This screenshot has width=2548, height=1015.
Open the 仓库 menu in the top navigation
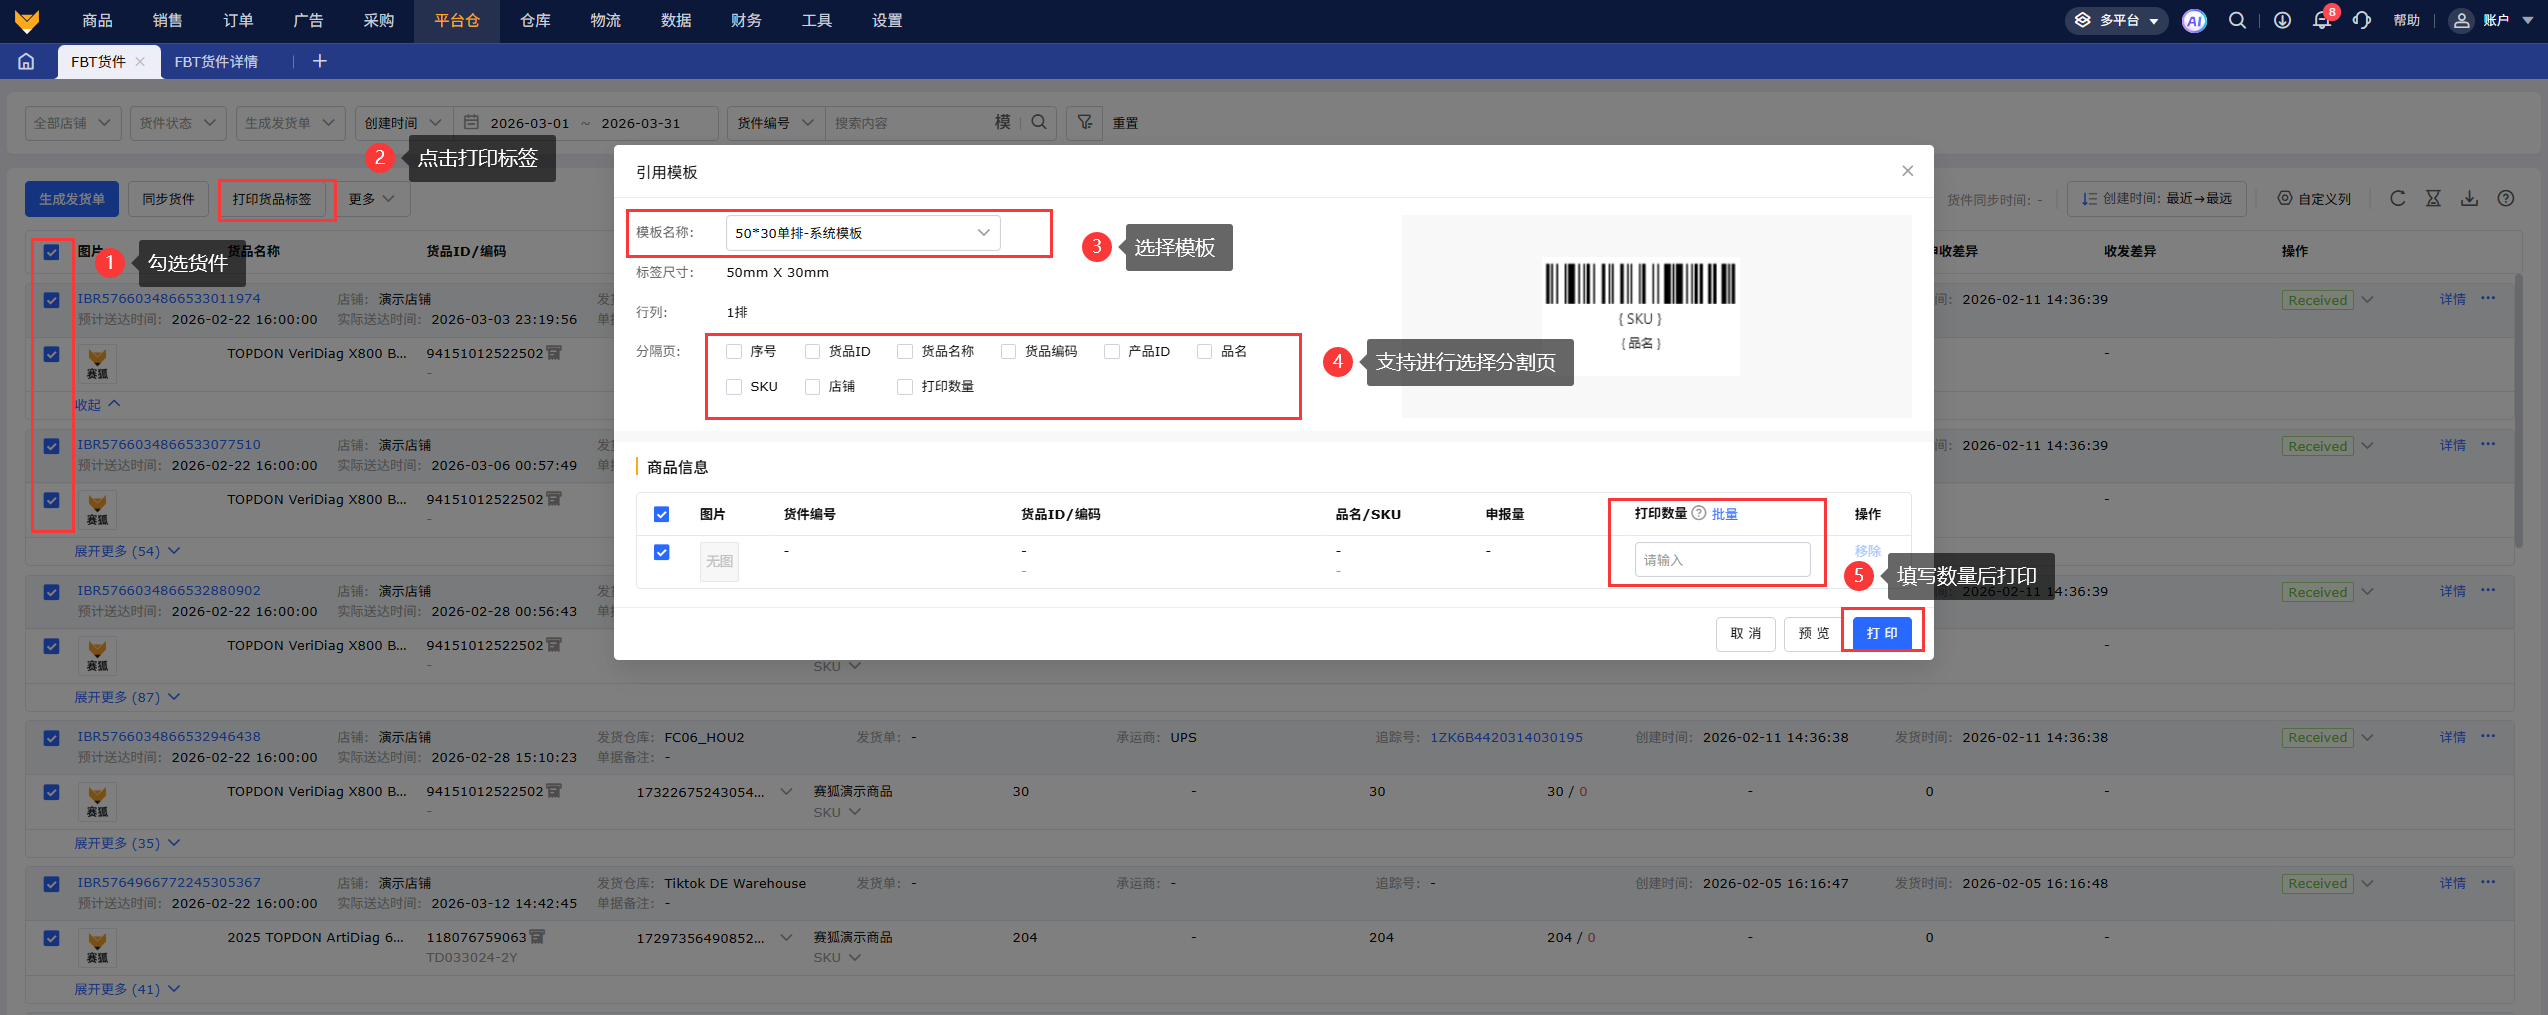click(535, 21)
